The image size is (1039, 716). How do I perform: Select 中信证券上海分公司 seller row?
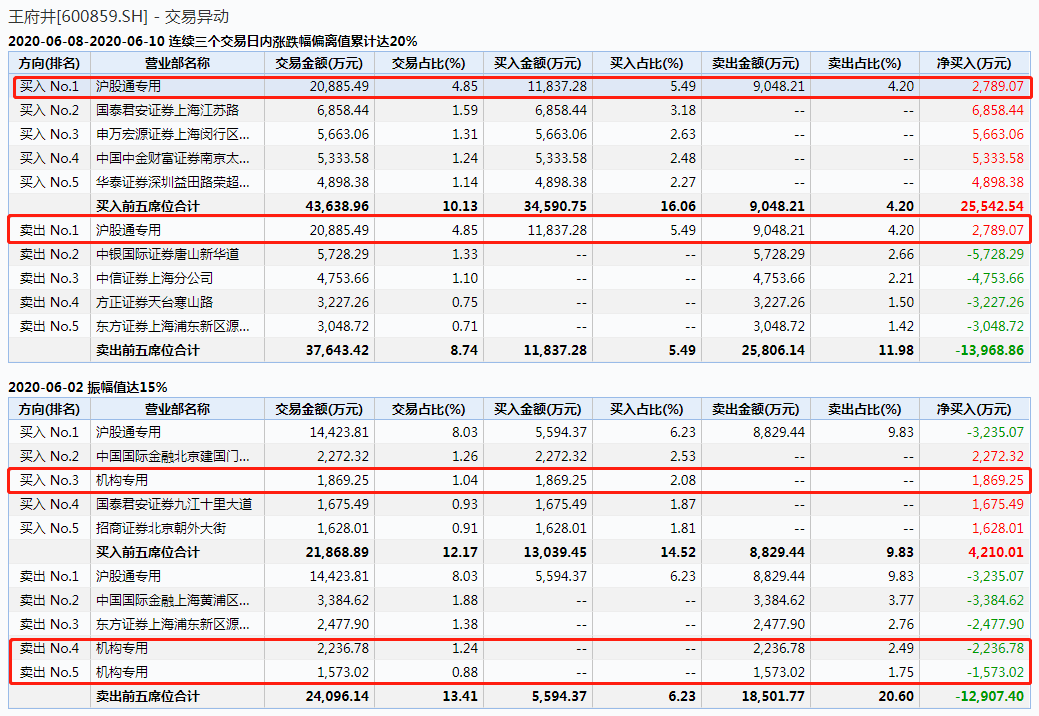[x=154, y=278]
